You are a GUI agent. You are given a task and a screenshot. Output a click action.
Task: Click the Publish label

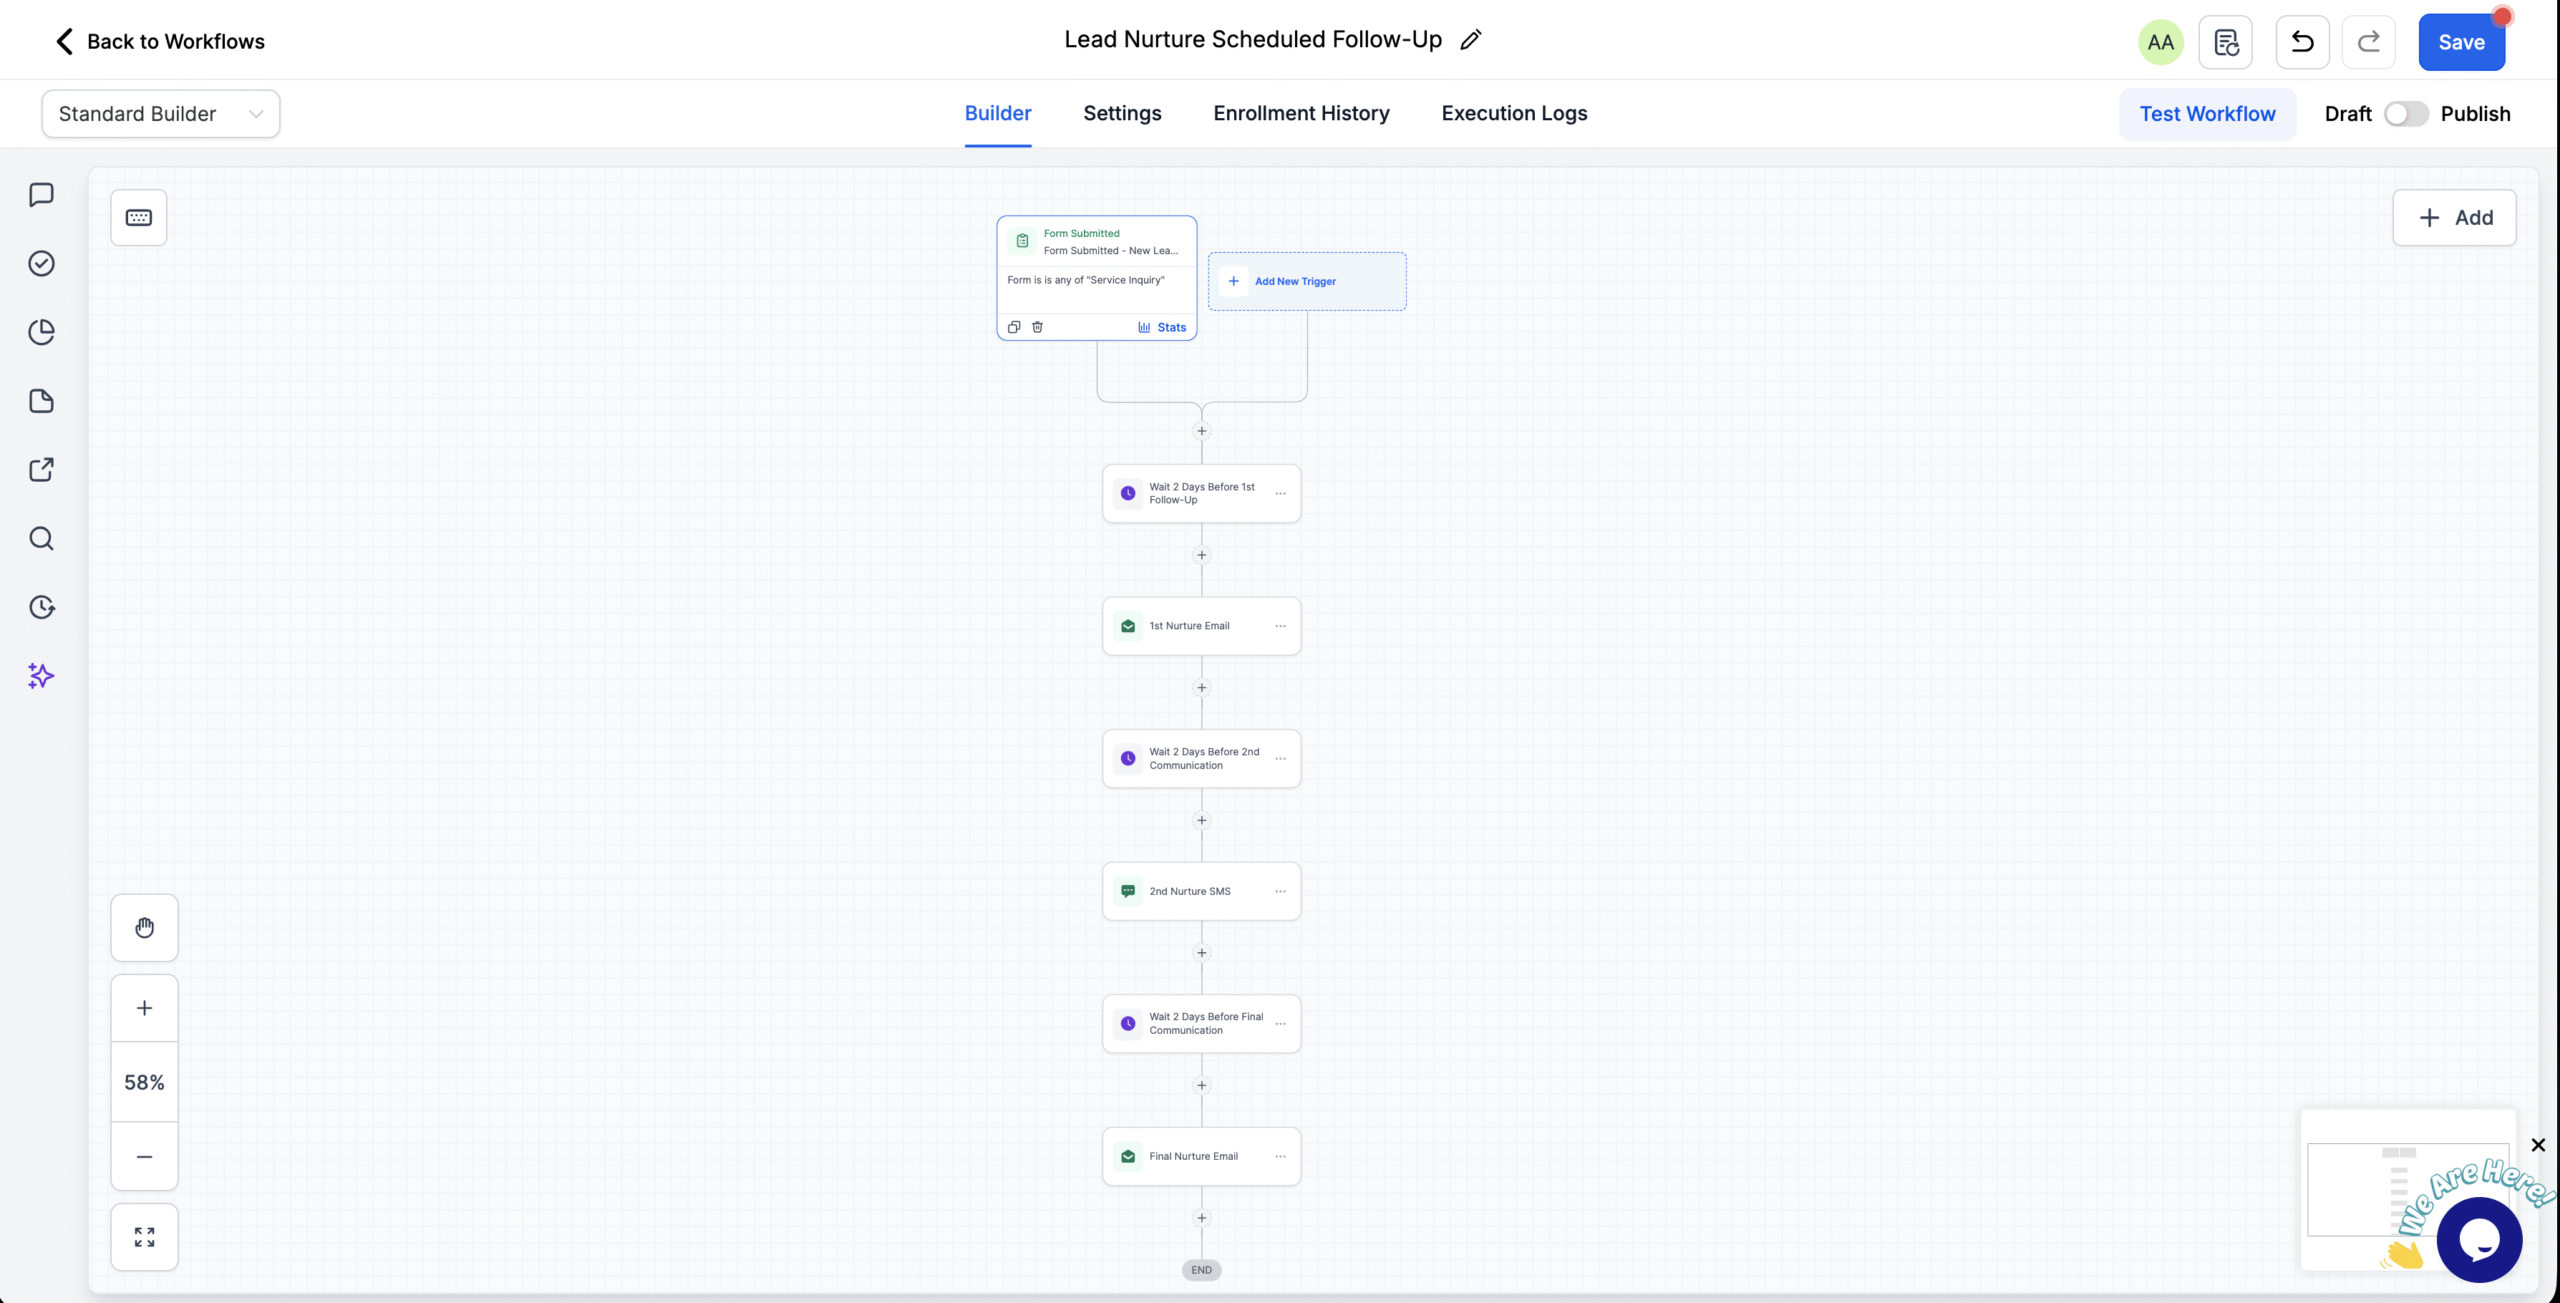coord(2475,114)
